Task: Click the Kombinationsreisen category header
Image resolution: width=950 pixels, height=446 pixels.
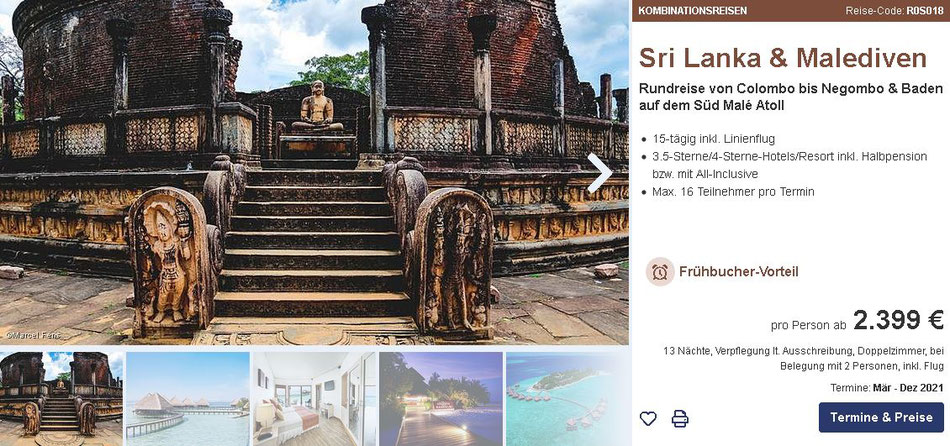Action: point(693,11)
